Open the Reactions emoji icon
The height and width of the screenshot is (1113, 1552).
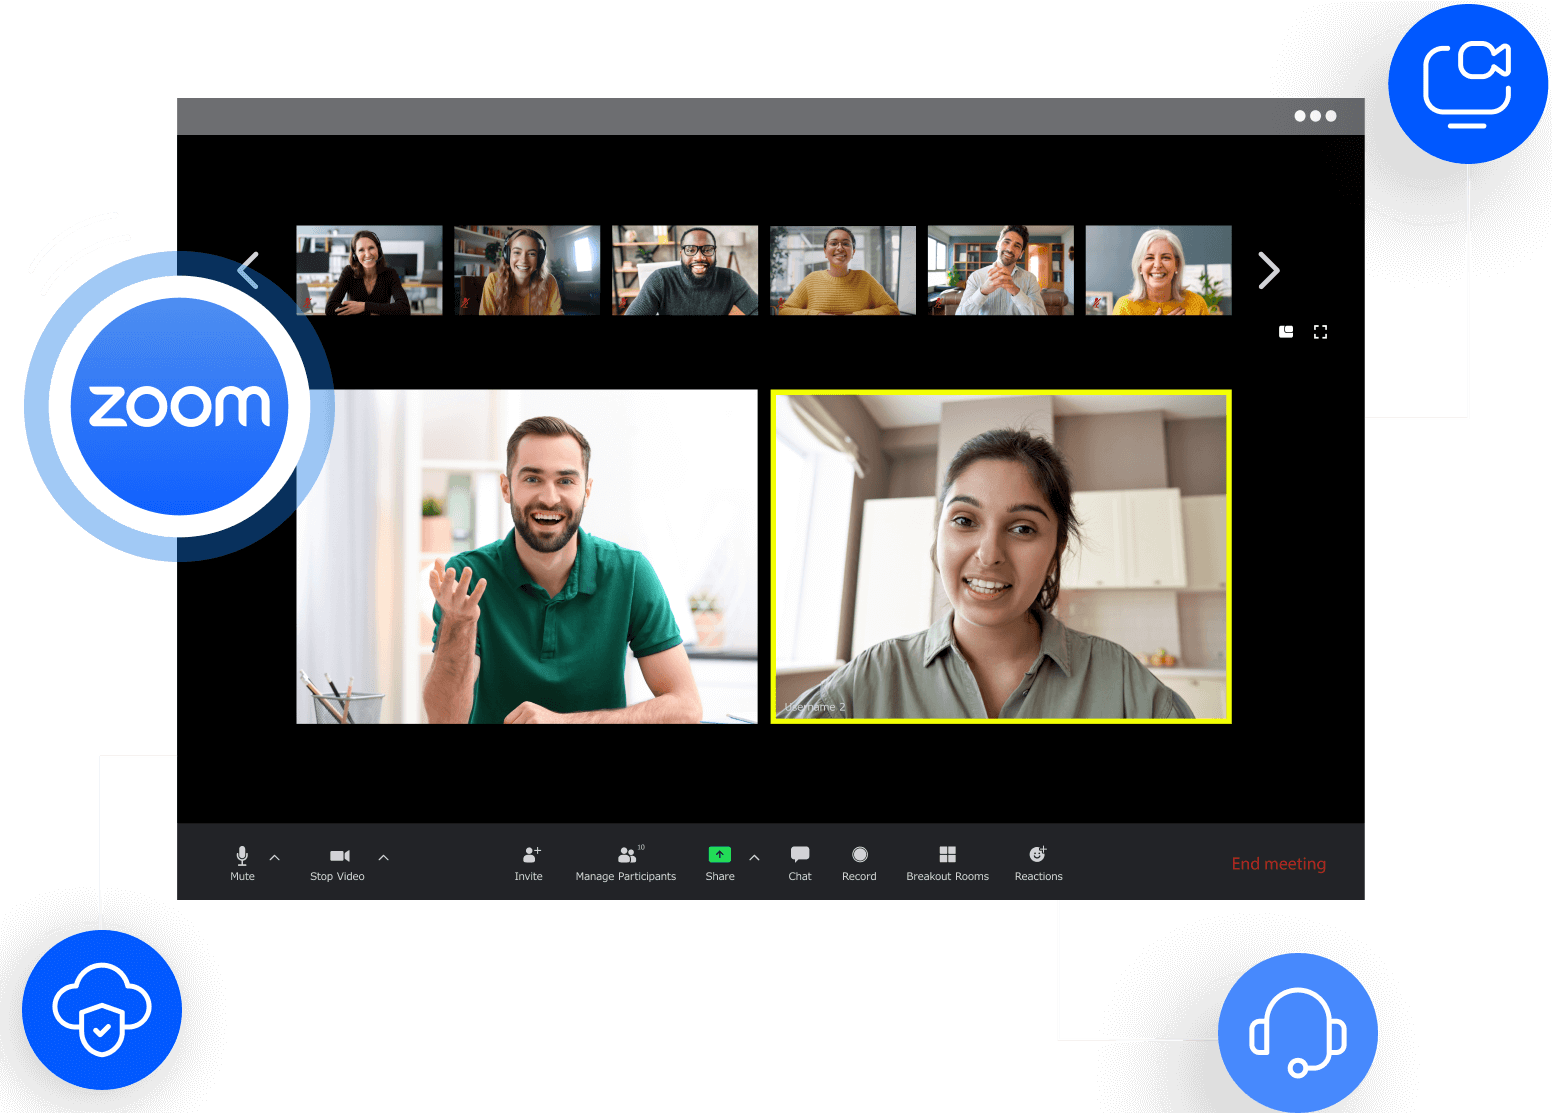(1037, 855)
